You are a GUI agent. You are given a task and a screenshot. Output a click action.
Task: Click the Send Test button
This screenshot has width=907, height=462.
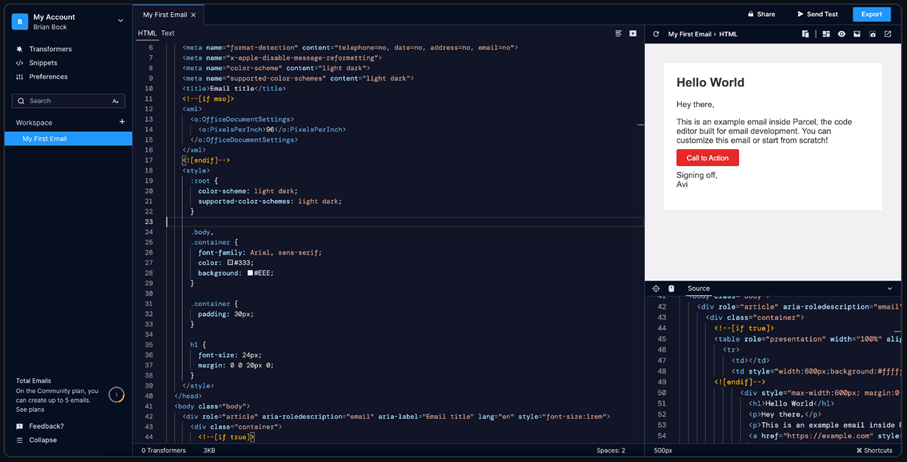click(817, 14)
